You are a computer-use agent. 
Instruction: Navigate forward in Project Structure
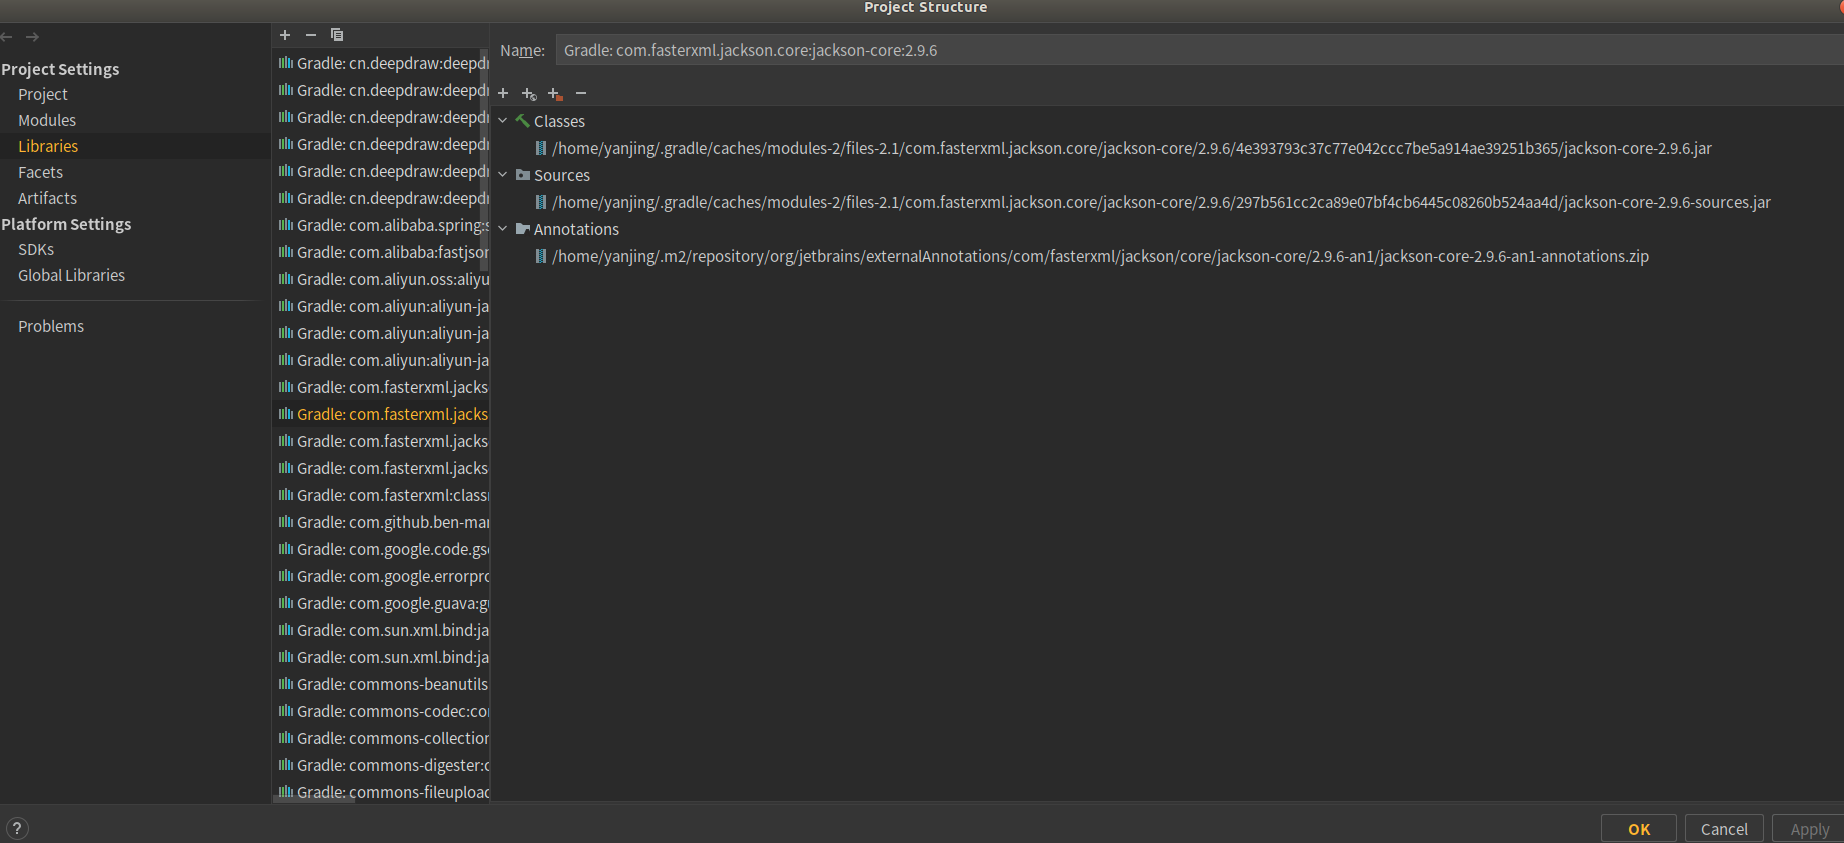point(33,37)
